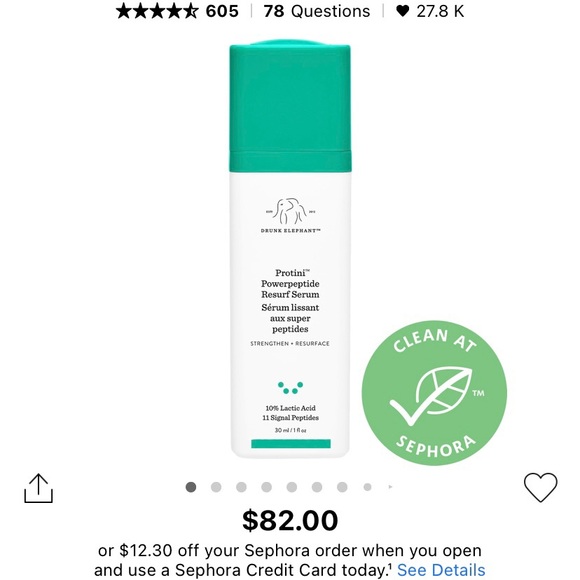Tap the share icon
Screen dimensions: 580x580
click(38, 488)
